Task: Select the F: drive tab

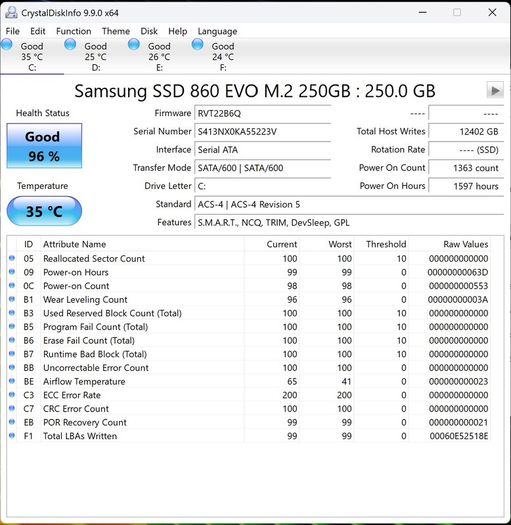Action: tap(223, 56)
